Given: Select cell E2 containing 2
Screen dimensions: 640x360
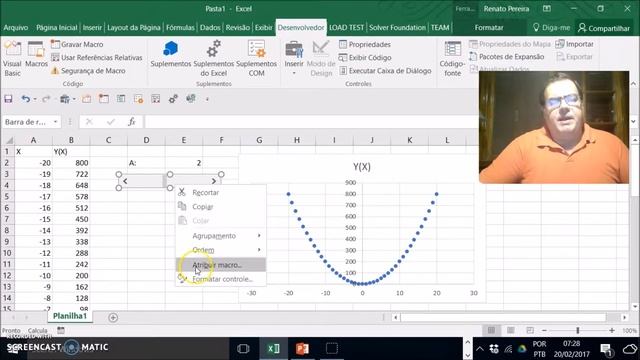Looking at the screenshot, I should point(184,163).
